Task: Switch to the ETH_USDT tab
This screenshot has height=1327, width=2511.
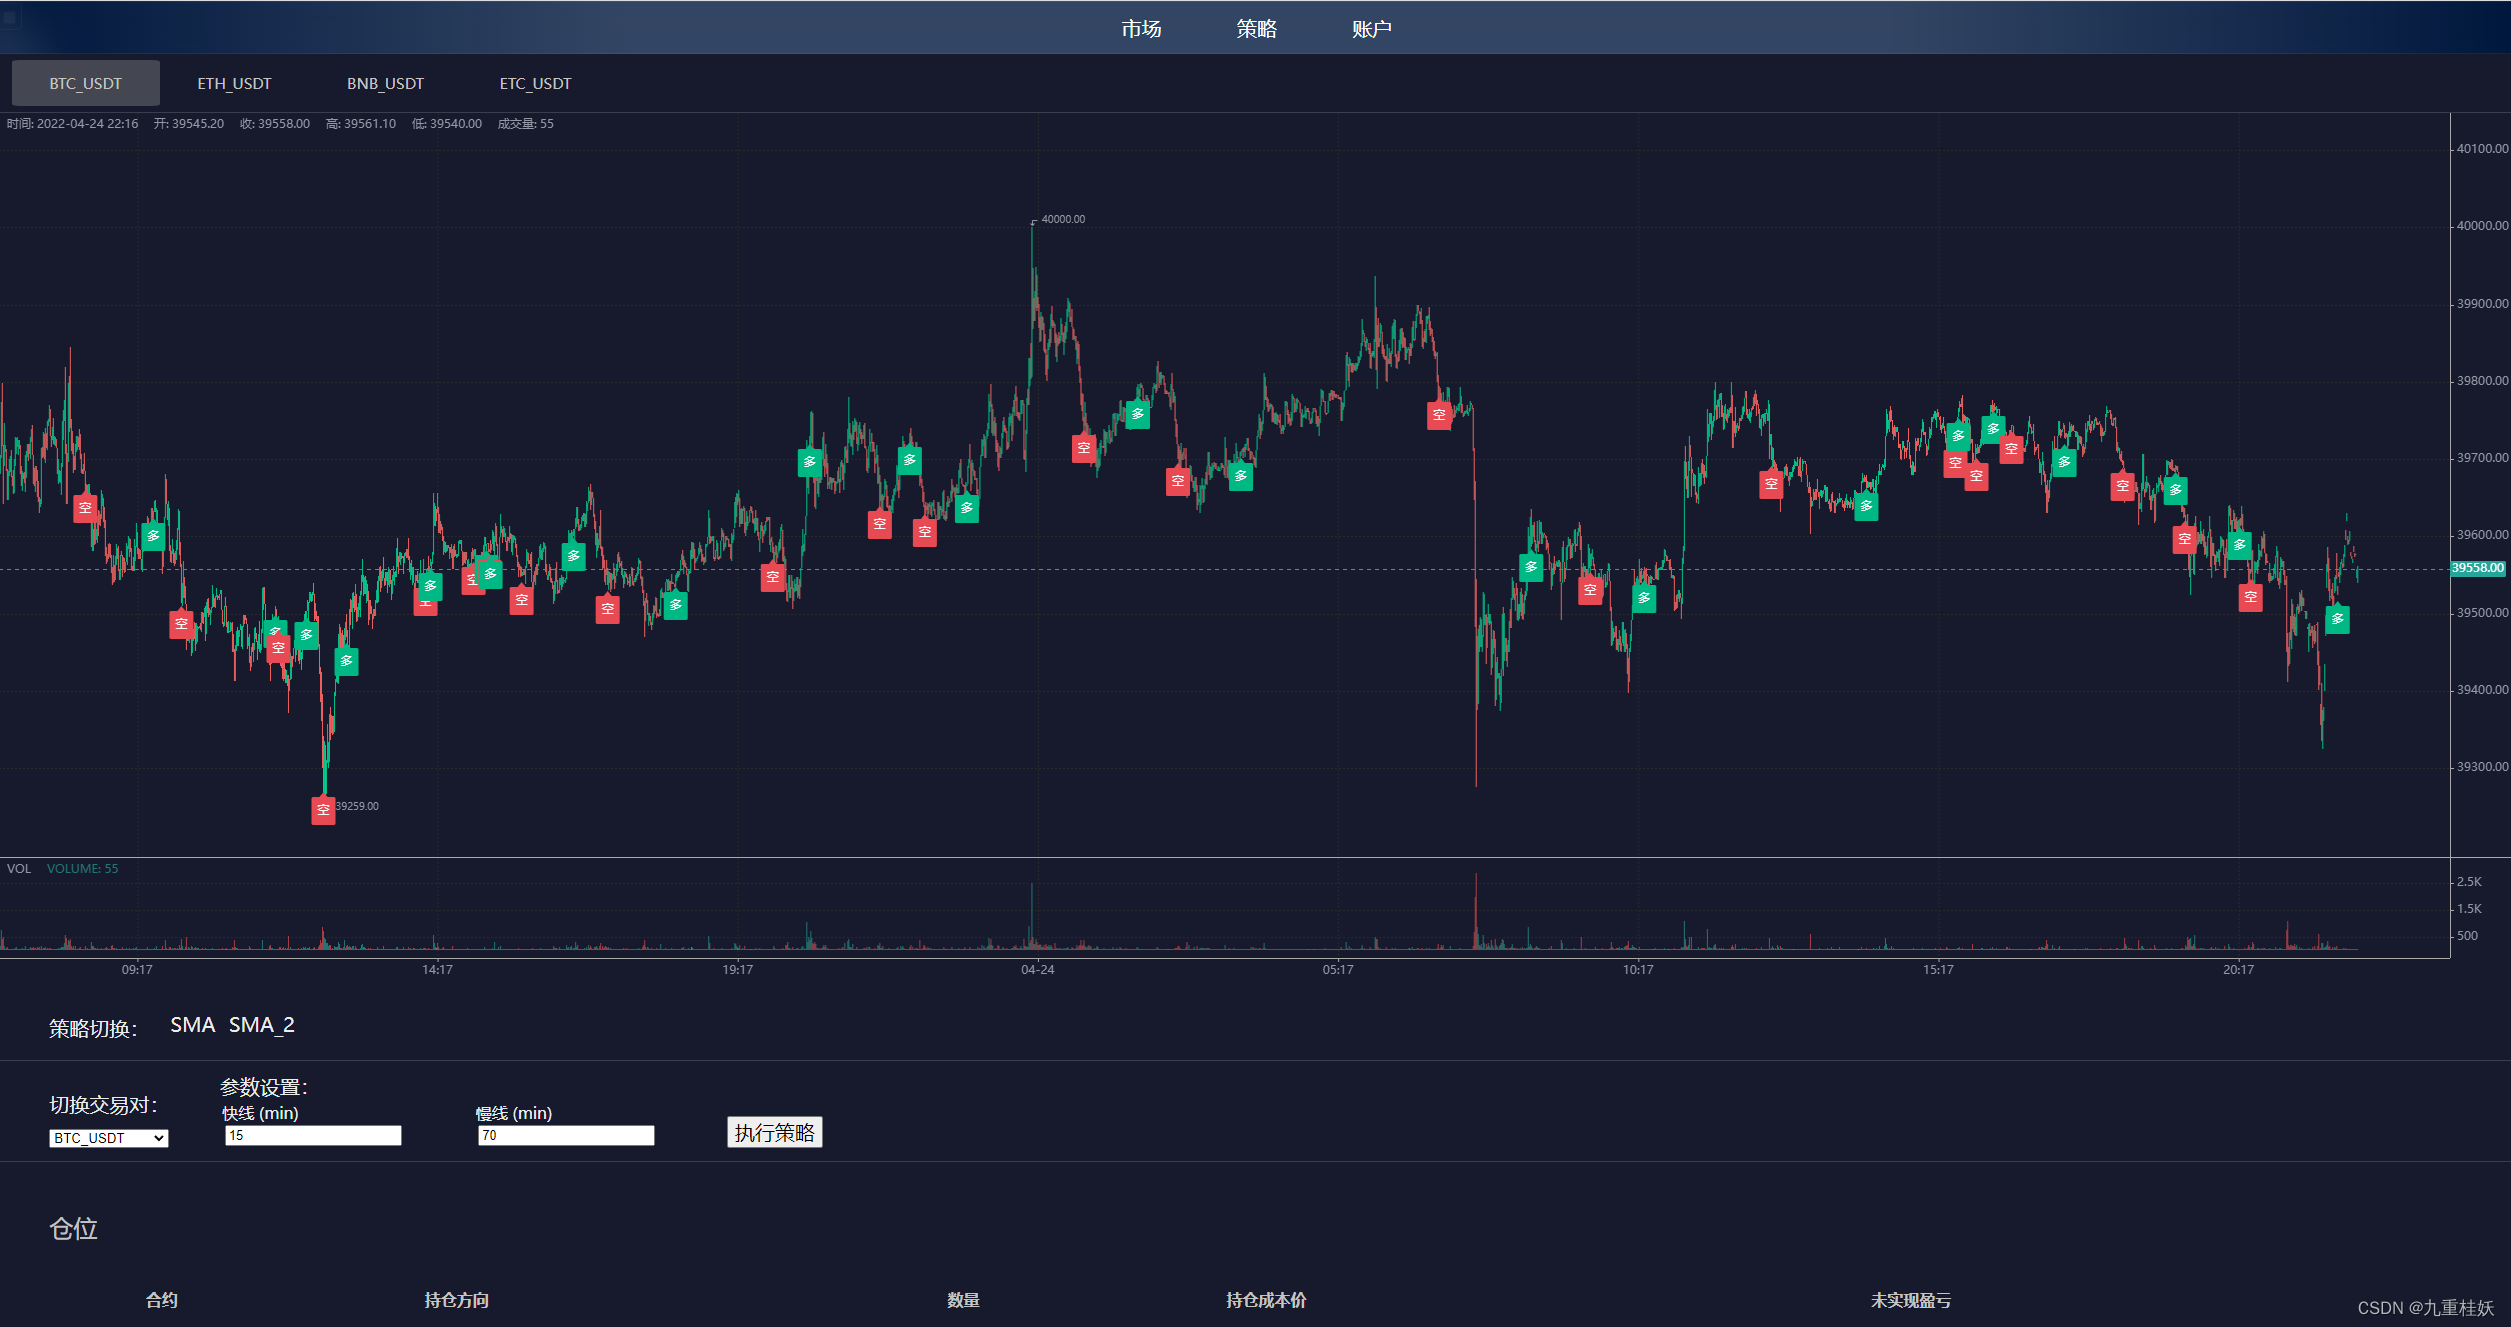Action: pyautogui.click(x=234, y=83)
